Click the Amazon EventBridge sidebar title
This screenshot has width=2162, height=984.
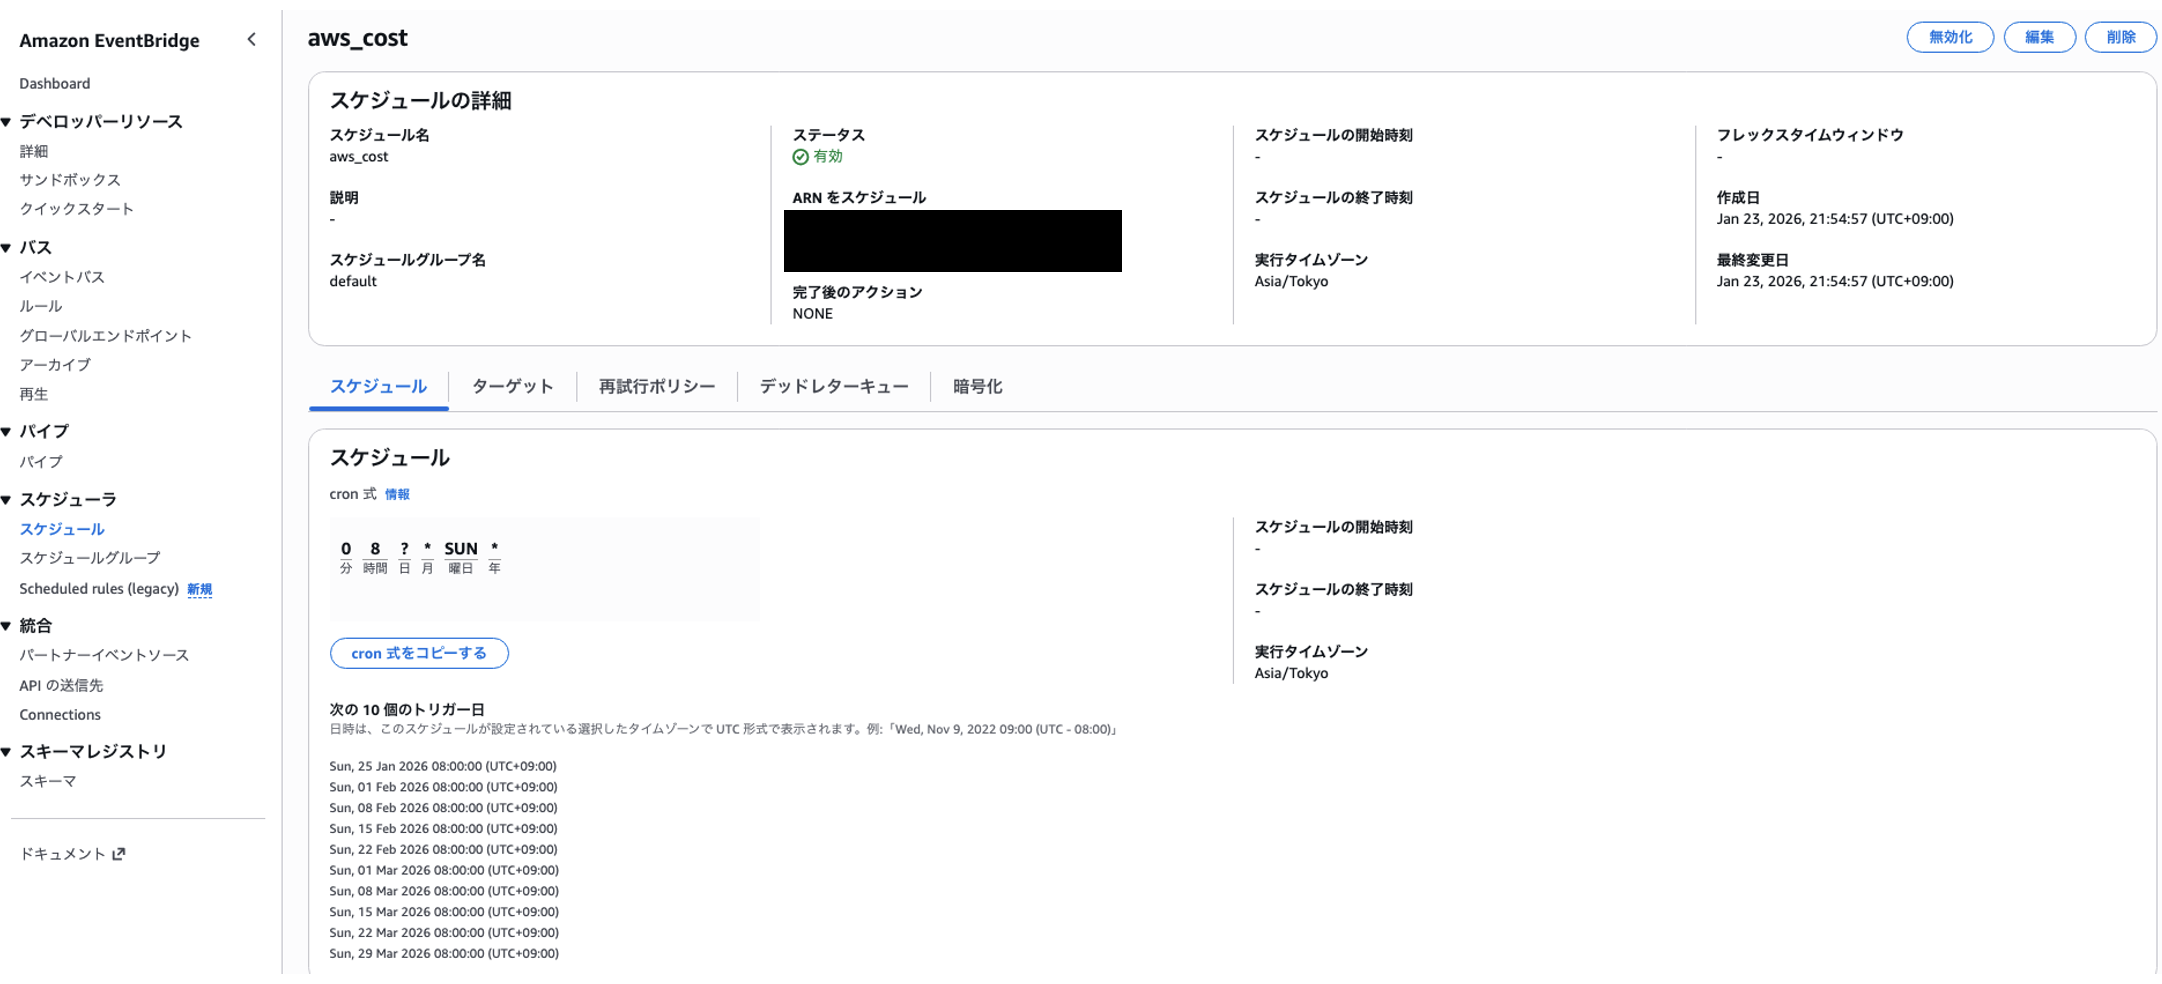coord(109,41)
